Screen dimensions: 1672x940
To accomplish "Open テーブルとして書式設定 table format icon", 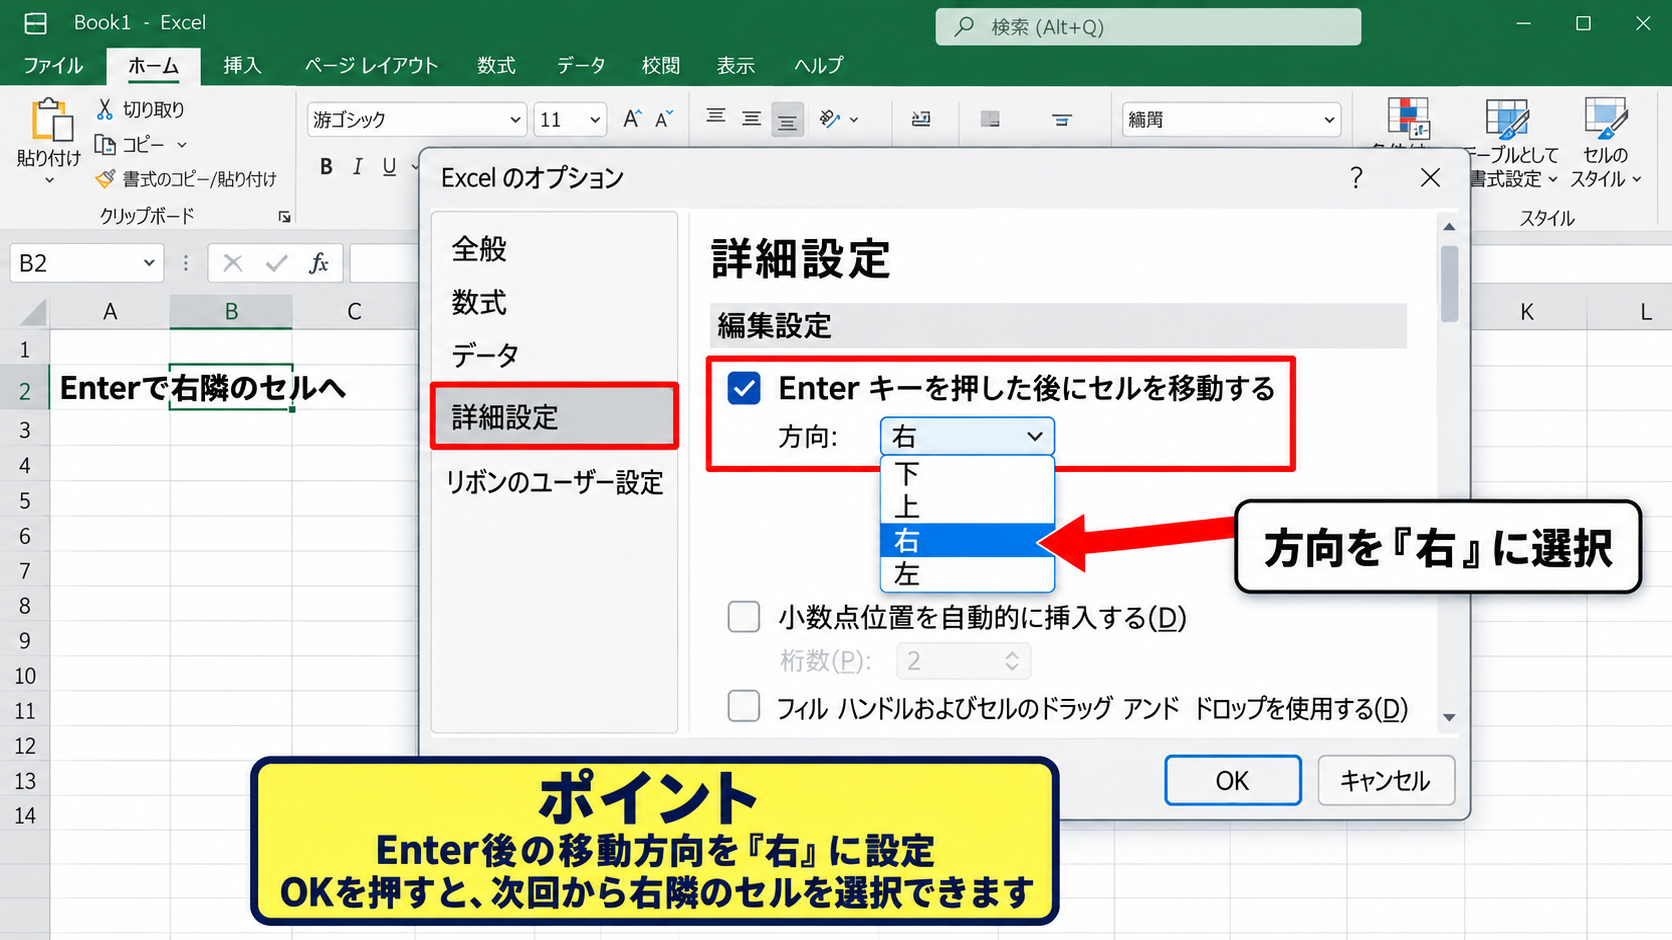I will pyautogui.click(x=1507, y=119).
